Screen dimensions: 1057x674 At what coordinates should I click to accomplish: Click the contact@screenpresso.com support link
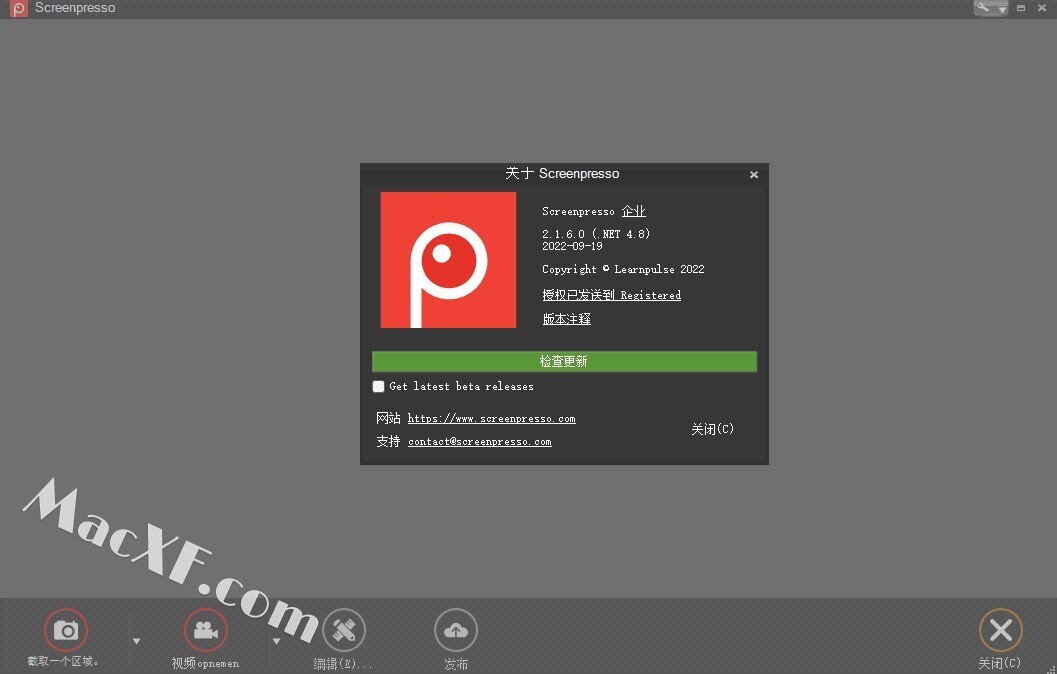point(479,441)
